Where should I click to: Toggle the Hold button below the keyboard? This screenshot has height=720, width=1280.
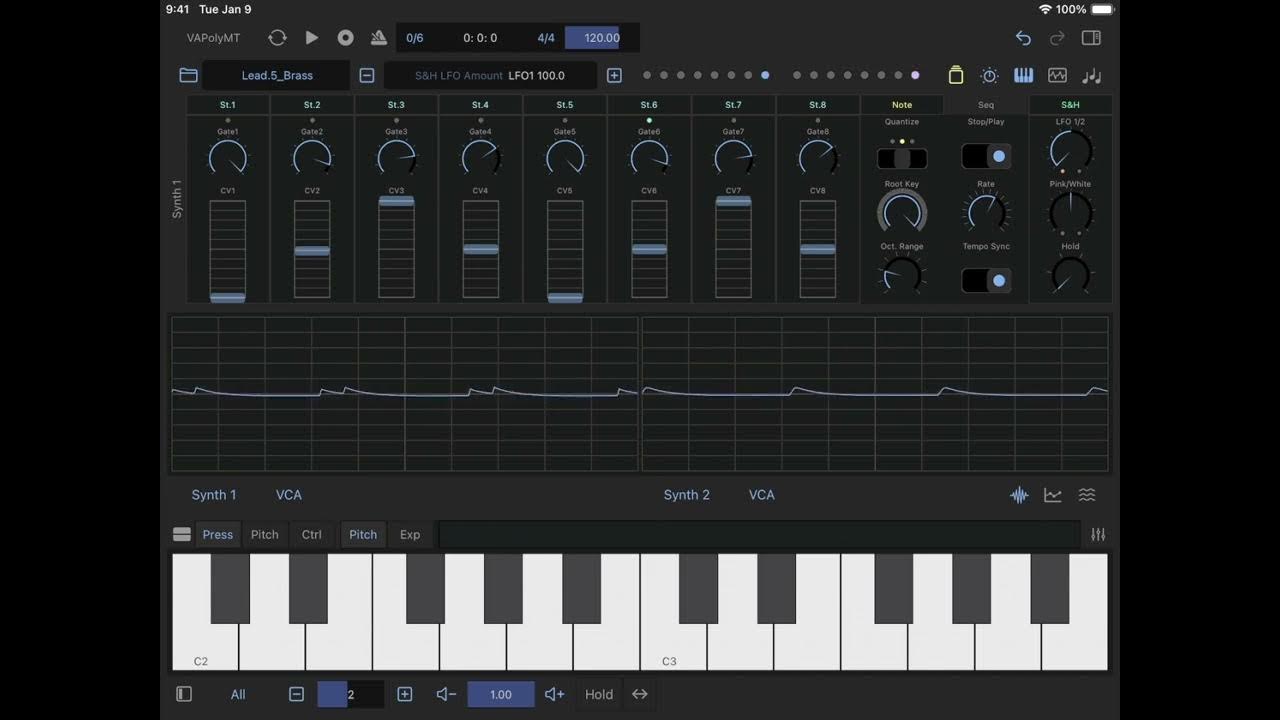[599, 694]
